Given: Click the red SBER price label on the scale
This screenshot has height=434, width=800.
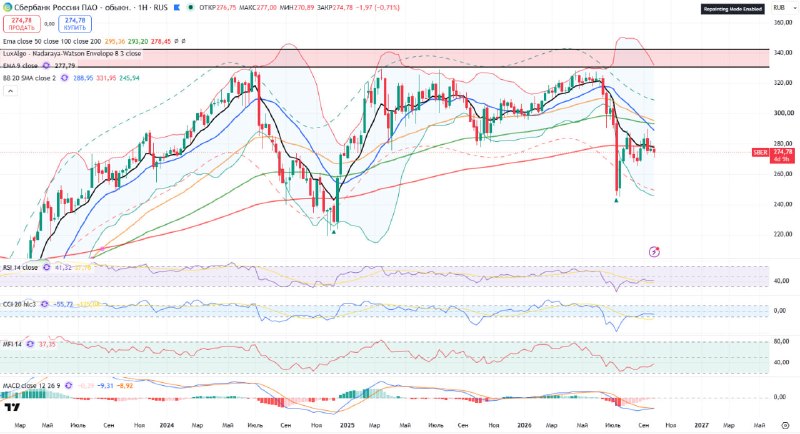Looking at the screenshot, I should coord(760,152).
